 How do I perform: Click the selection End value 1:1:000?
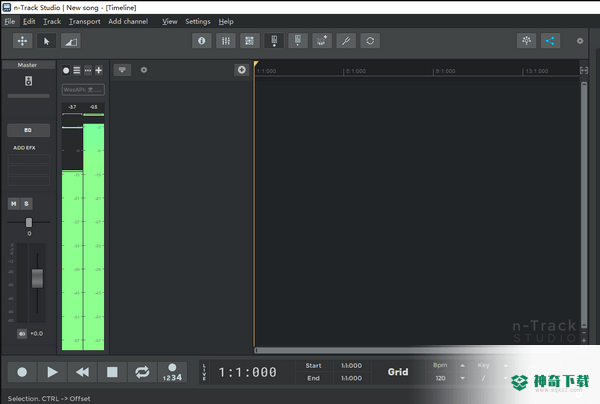tap(351, 378)
